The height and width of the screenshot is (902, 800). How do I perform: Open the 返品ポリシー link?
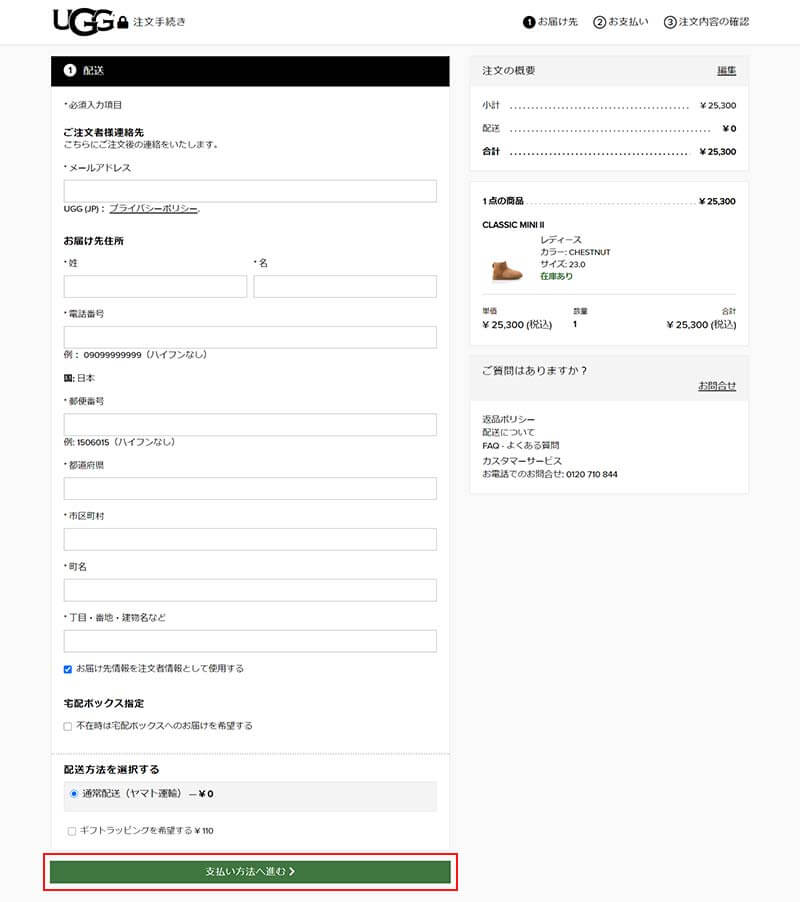click(508, 419)
